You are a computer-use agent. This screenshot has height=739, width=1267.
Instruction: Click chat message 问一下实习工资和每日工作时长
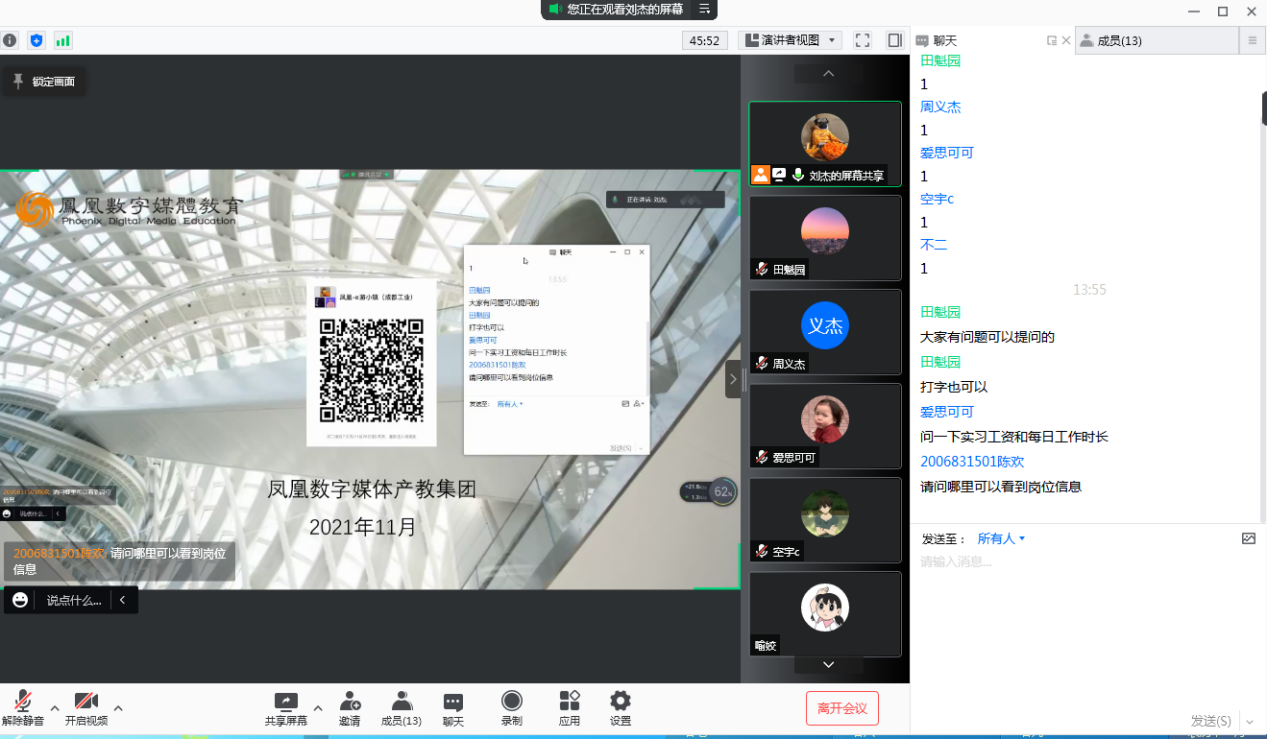coord(1014,437)
